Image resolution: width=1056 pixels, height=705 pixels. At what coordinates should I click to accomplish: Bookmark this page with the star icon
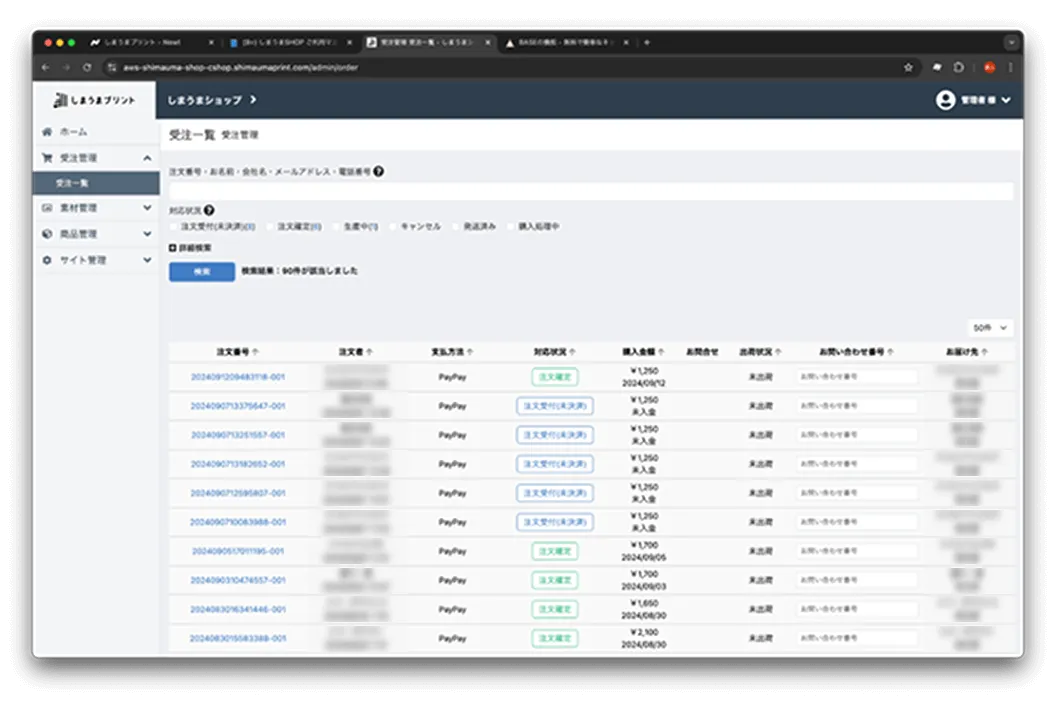(x=908, y=68)
